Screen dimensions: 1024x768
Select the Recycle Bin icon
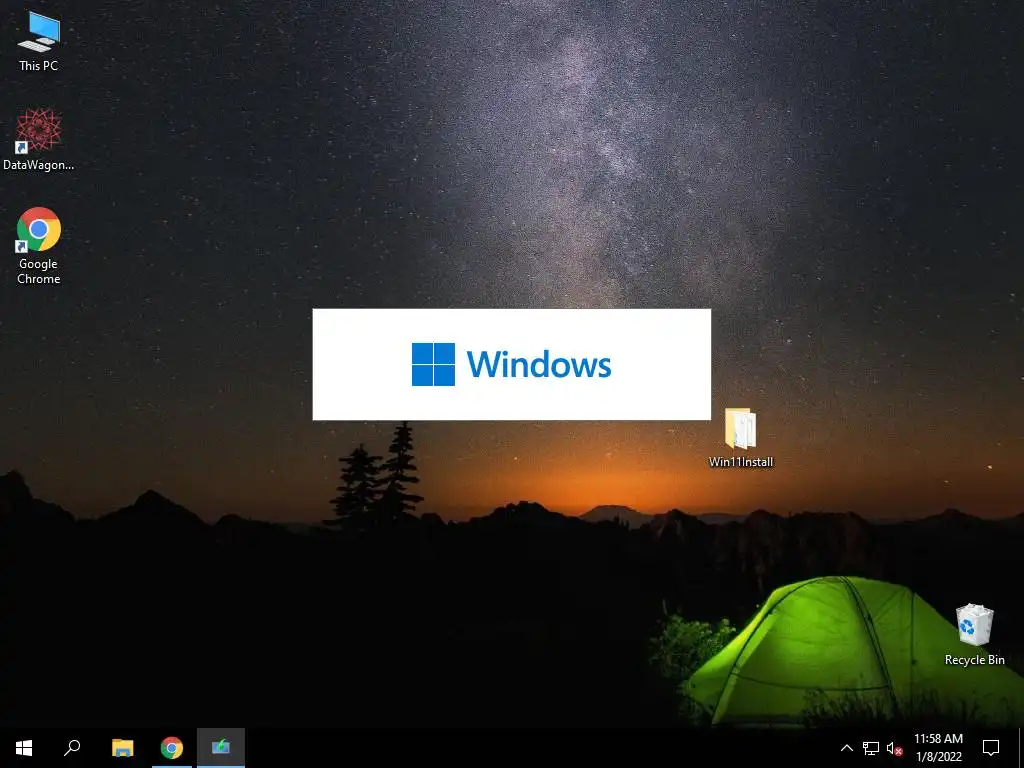[974, 634]
